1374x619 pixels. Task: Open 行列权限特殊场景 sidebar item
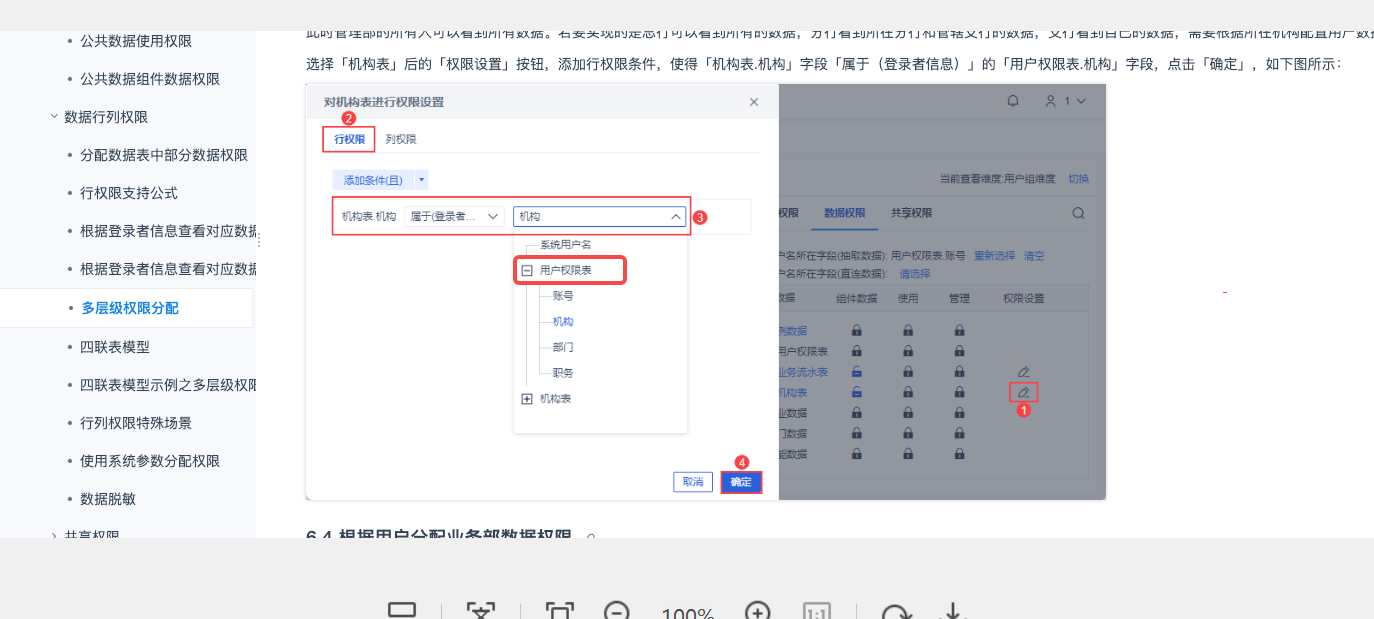[x=136, y=423]
